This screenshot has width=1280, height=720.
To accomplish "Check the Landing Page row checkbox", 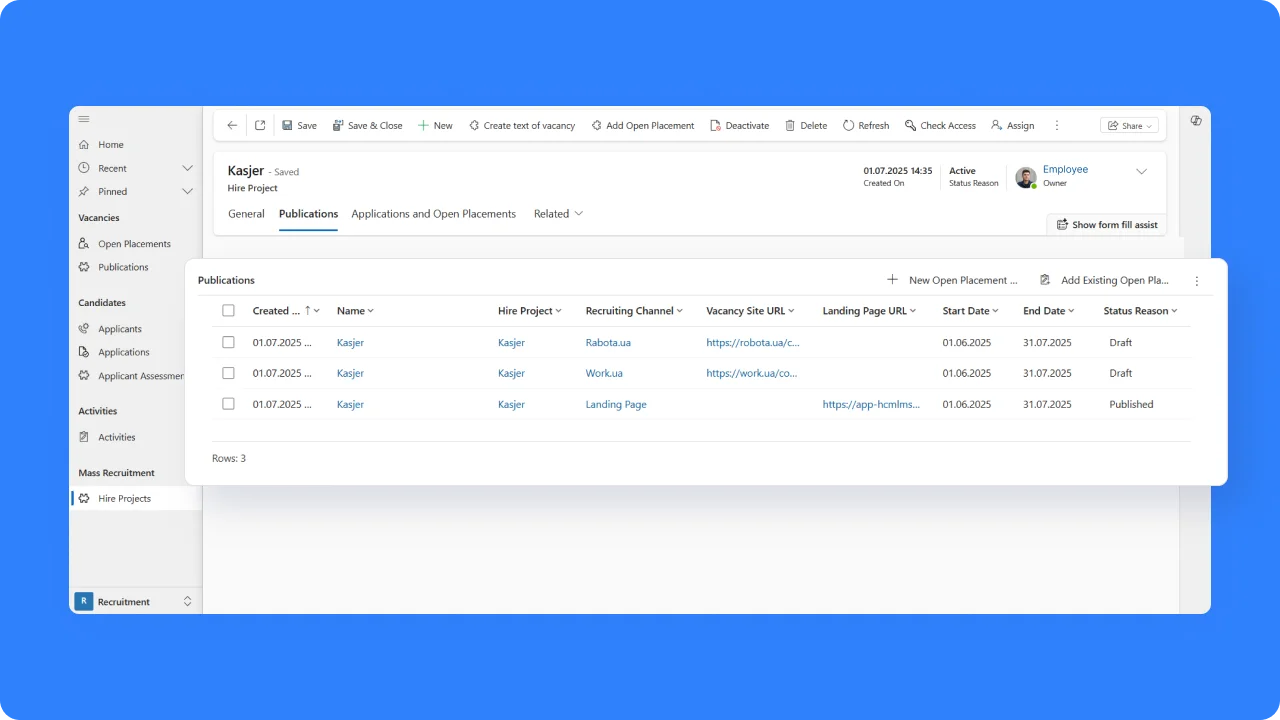I will coord(228,404).
